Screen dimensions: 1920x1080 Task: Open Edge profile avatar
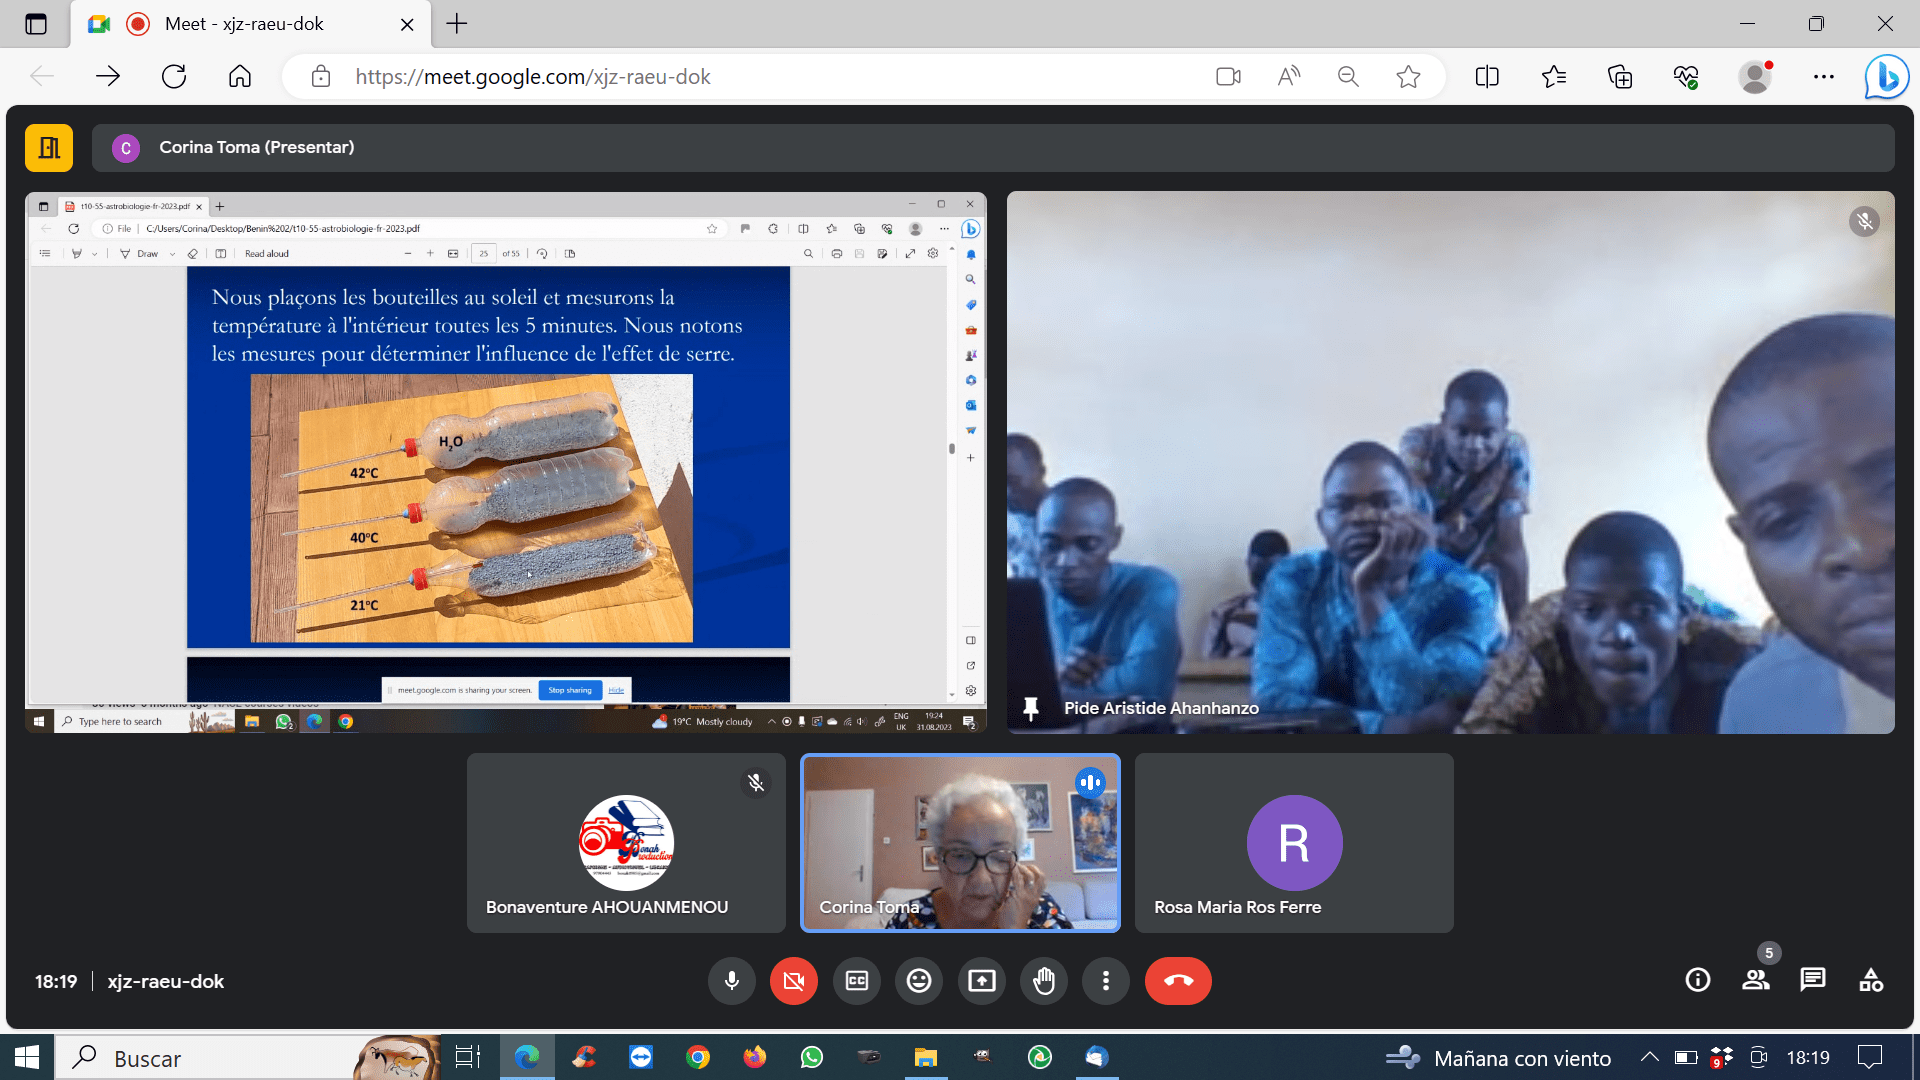1755,77
